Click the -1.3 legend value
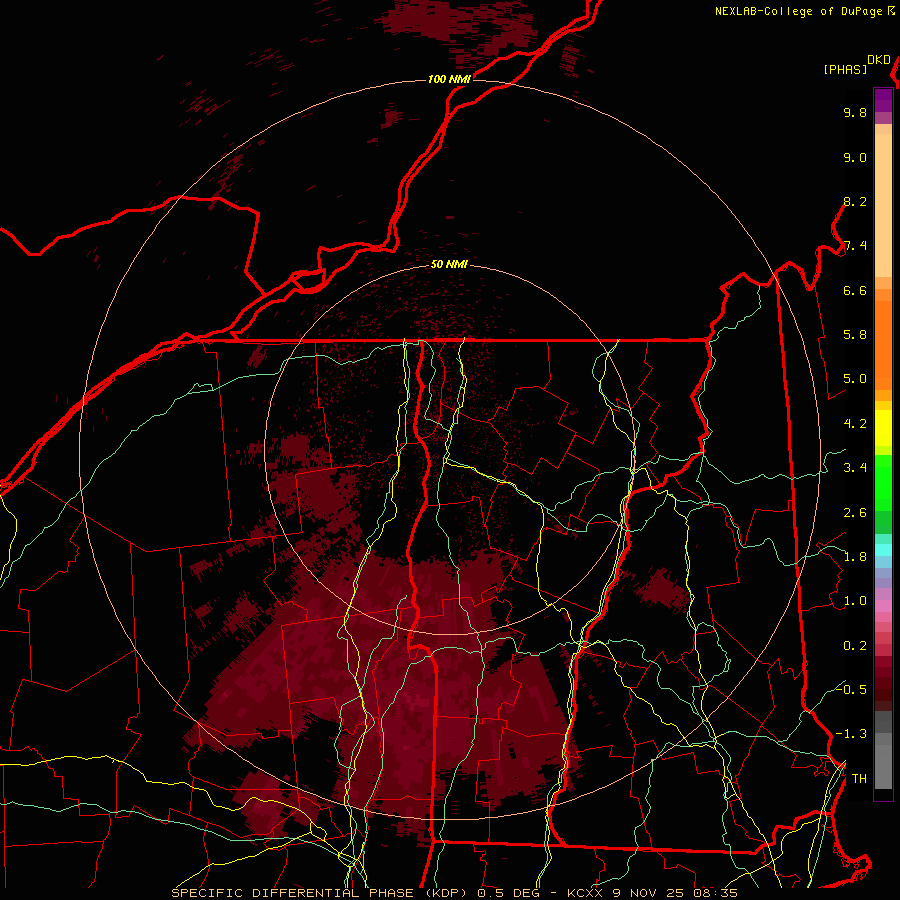The image size is (900, 900). point(851,734)
